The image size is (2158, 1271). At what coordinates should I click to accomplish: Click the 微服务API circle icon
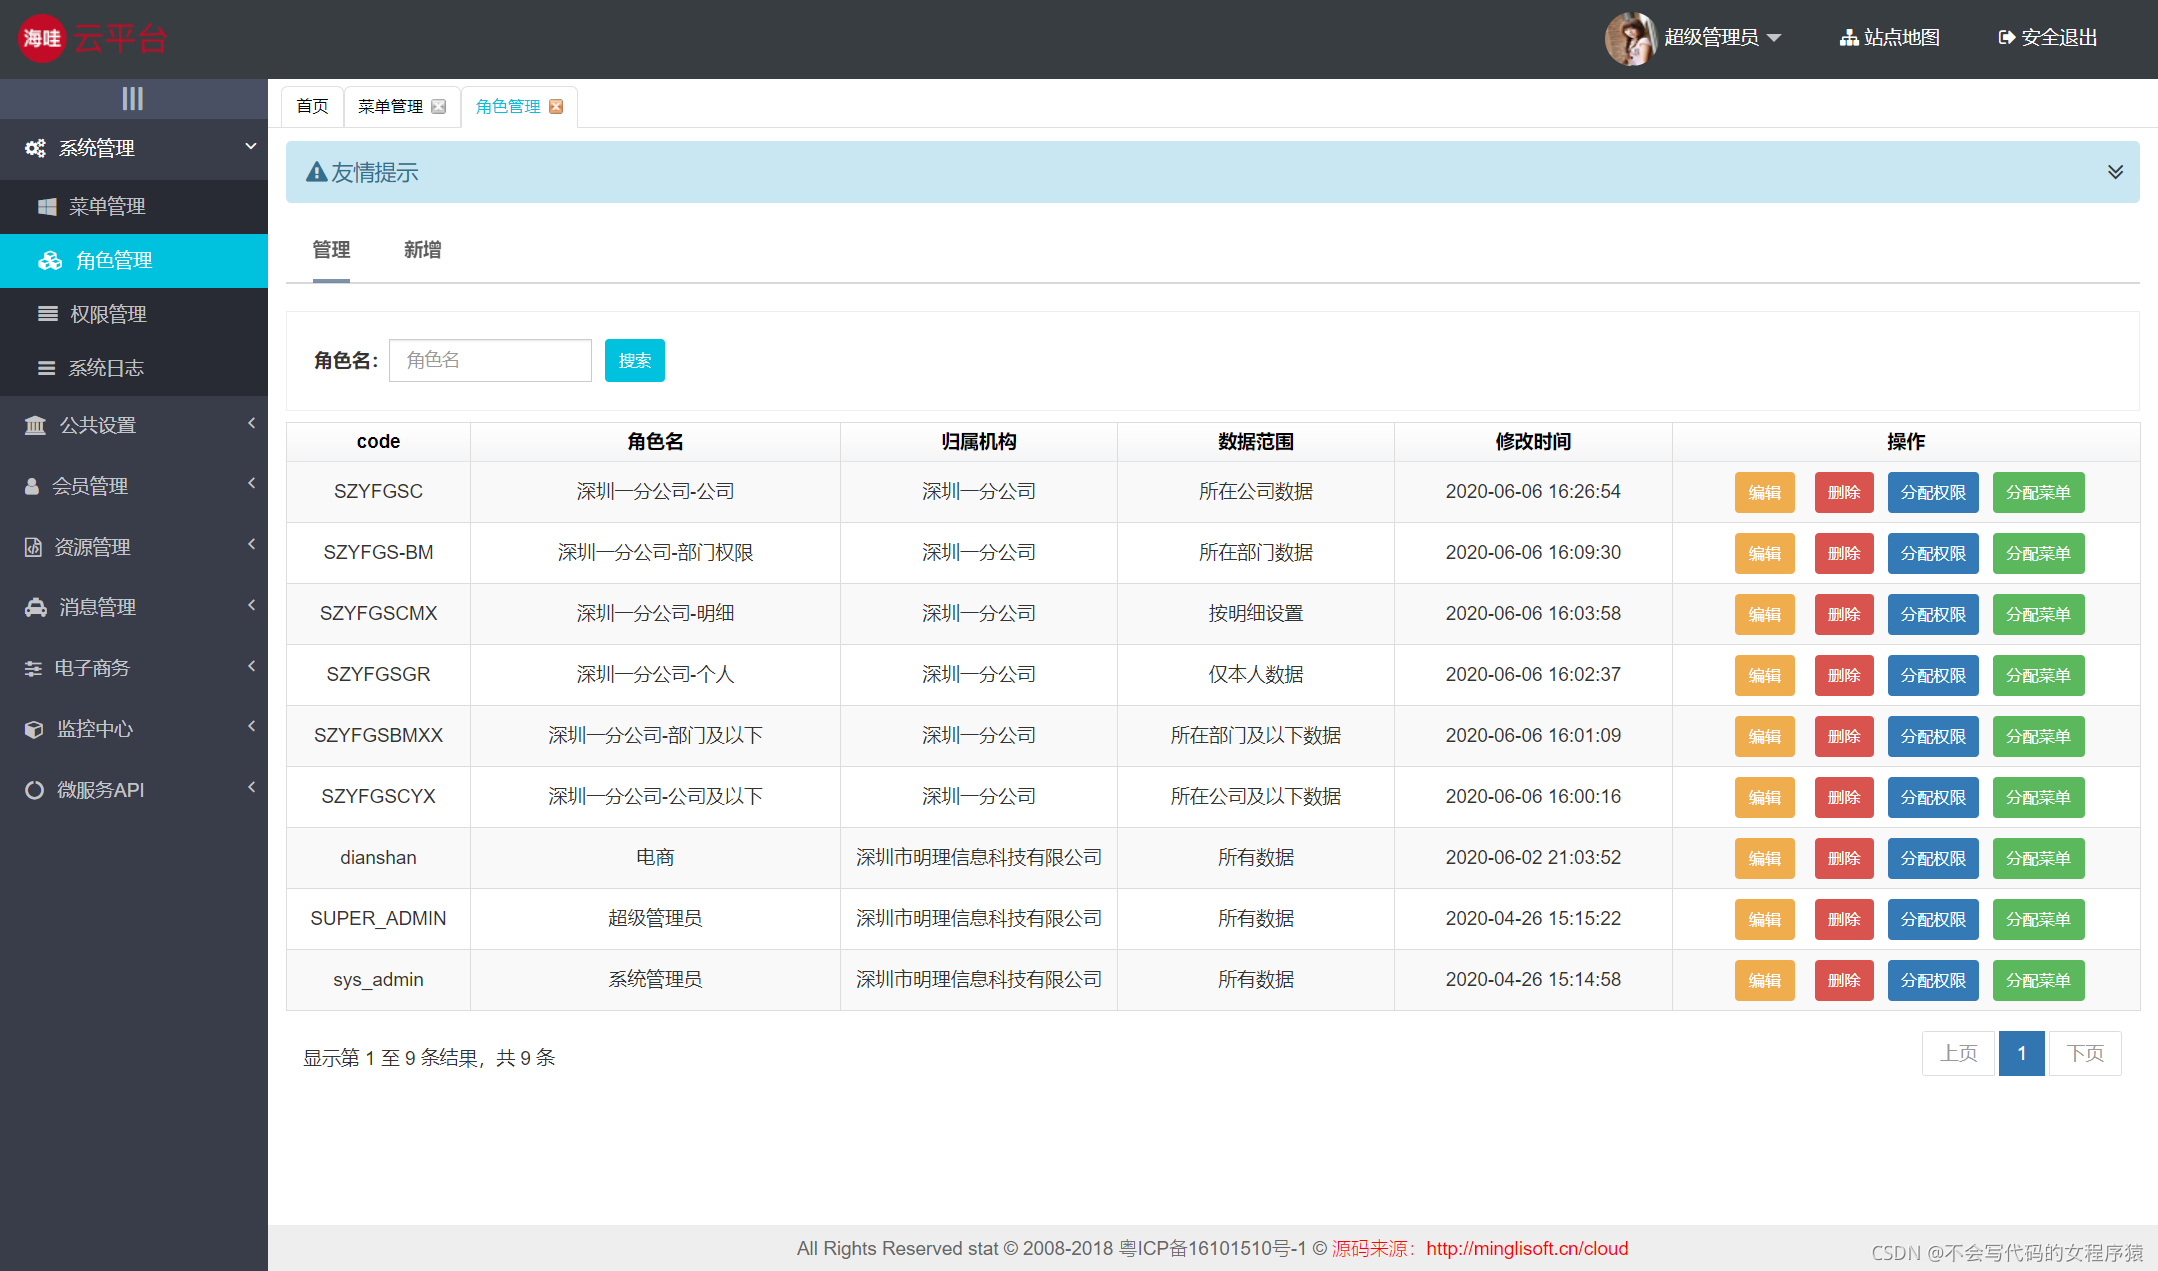[34, 791]
